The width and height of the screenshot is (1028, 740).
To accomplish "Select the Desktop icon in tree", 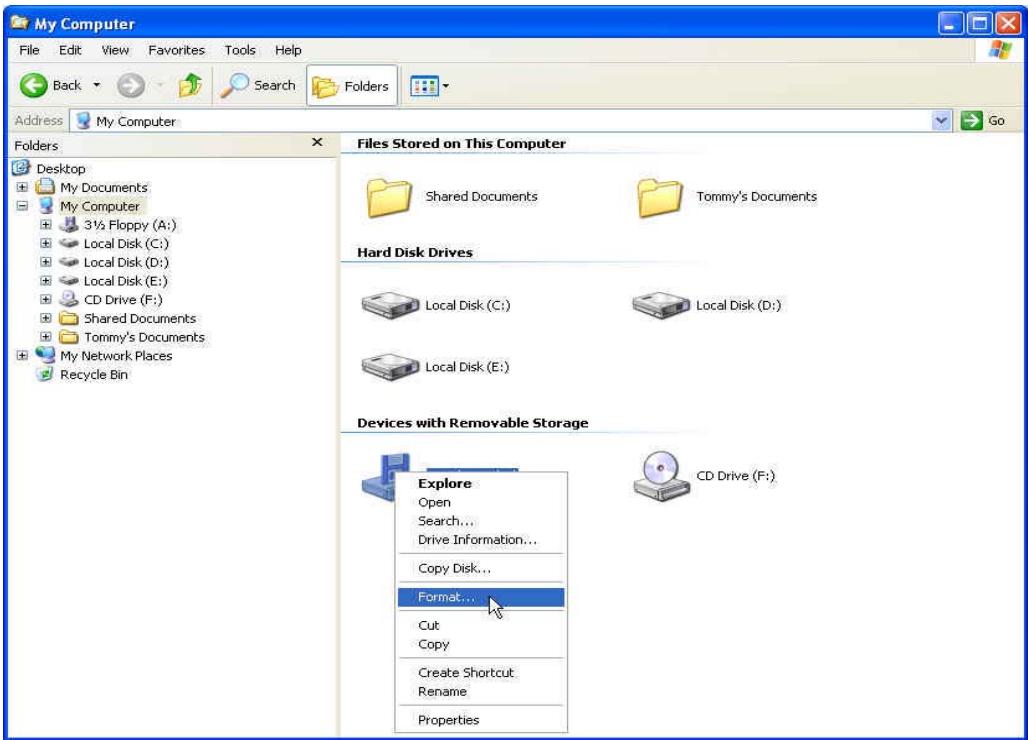I will pos(22,168).
